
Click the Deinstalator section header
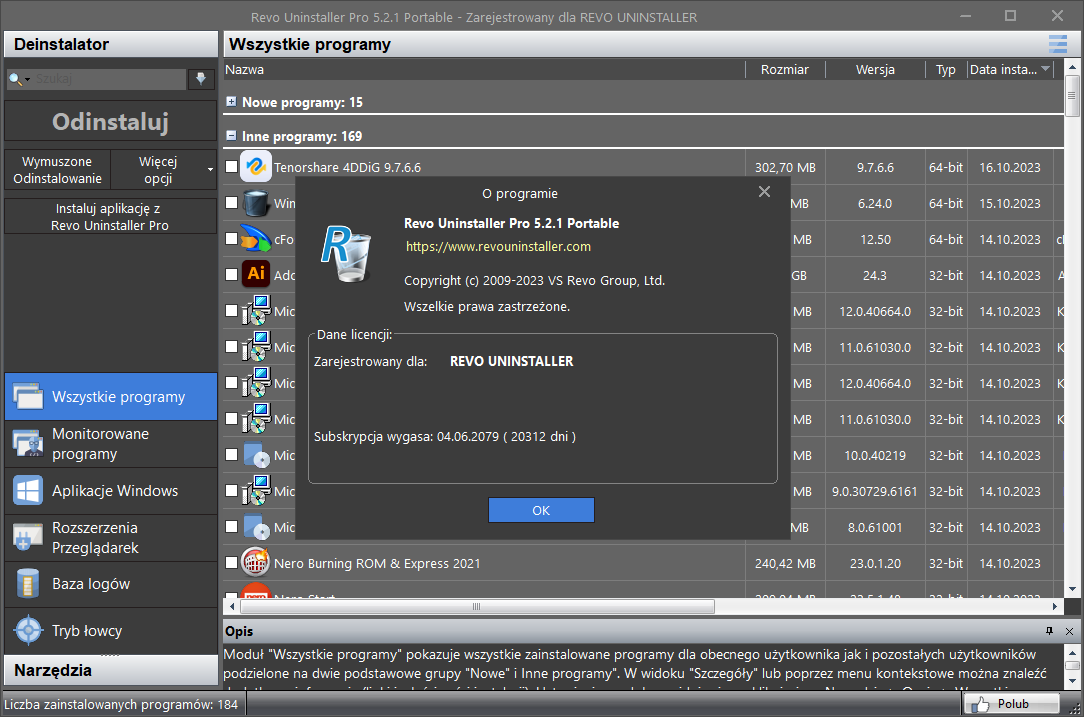(x=111, y=44)
